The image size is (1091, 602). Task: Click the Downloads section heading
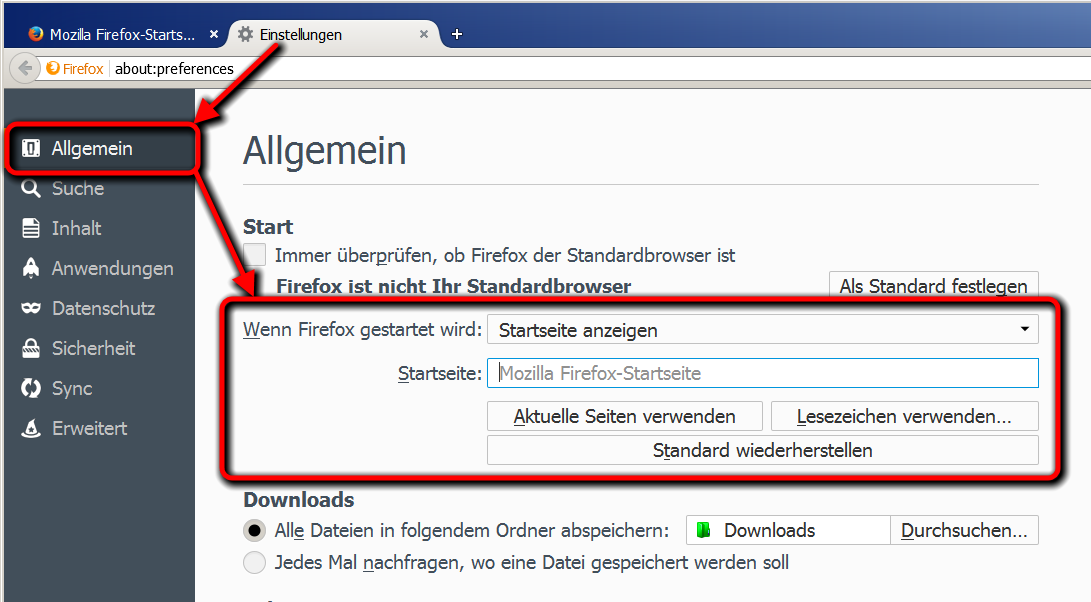pos(298,500)
